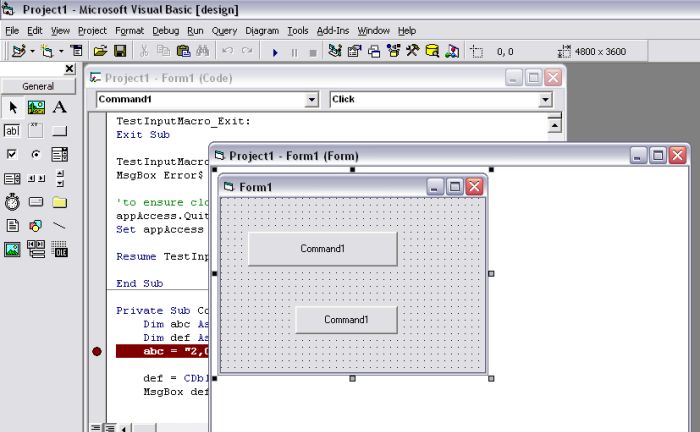Close the toolbox panel with X

(x=69, y=69)
